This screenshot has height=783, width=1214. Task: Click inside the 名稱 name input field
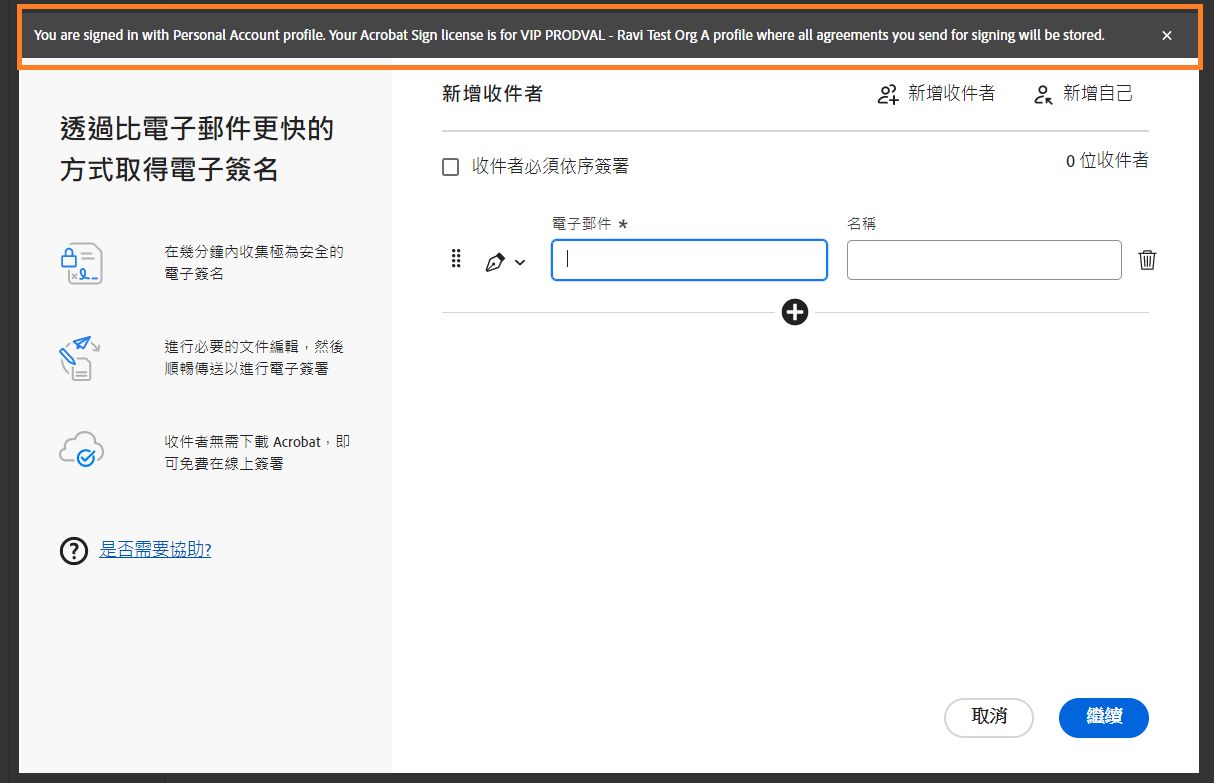[983, 260]
